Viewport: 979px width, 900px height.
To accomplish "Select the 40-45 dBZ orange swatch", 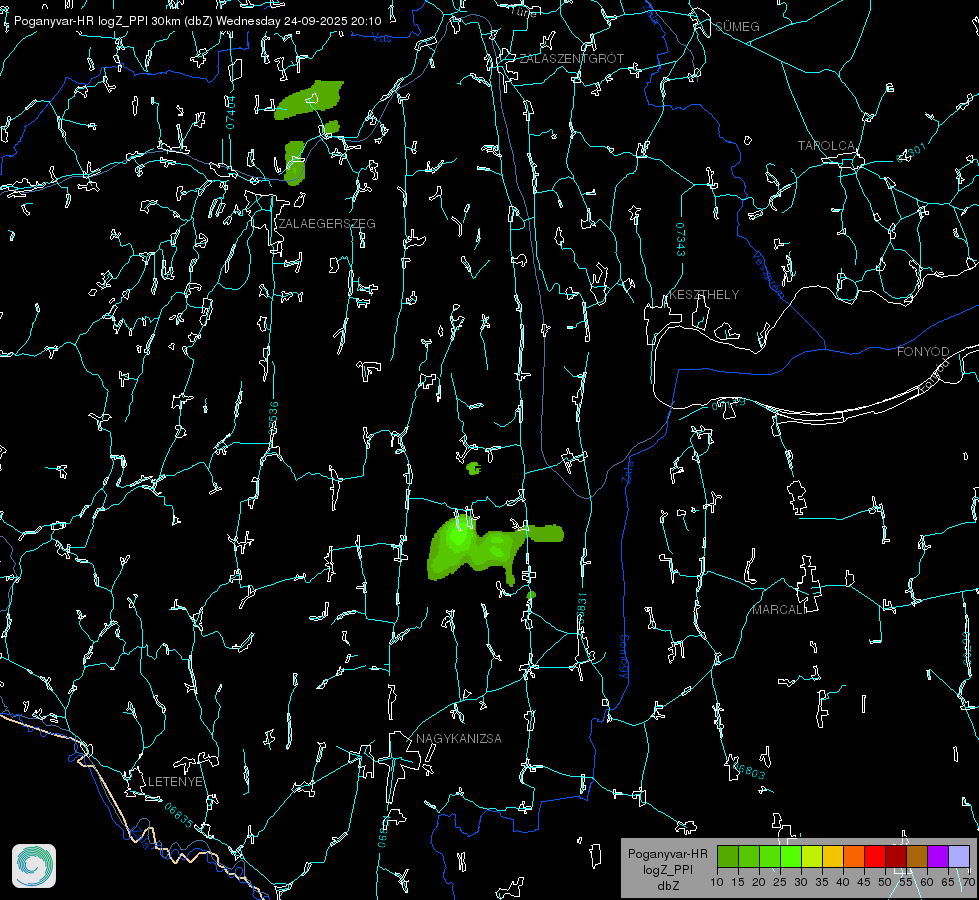I will (854, 856).
